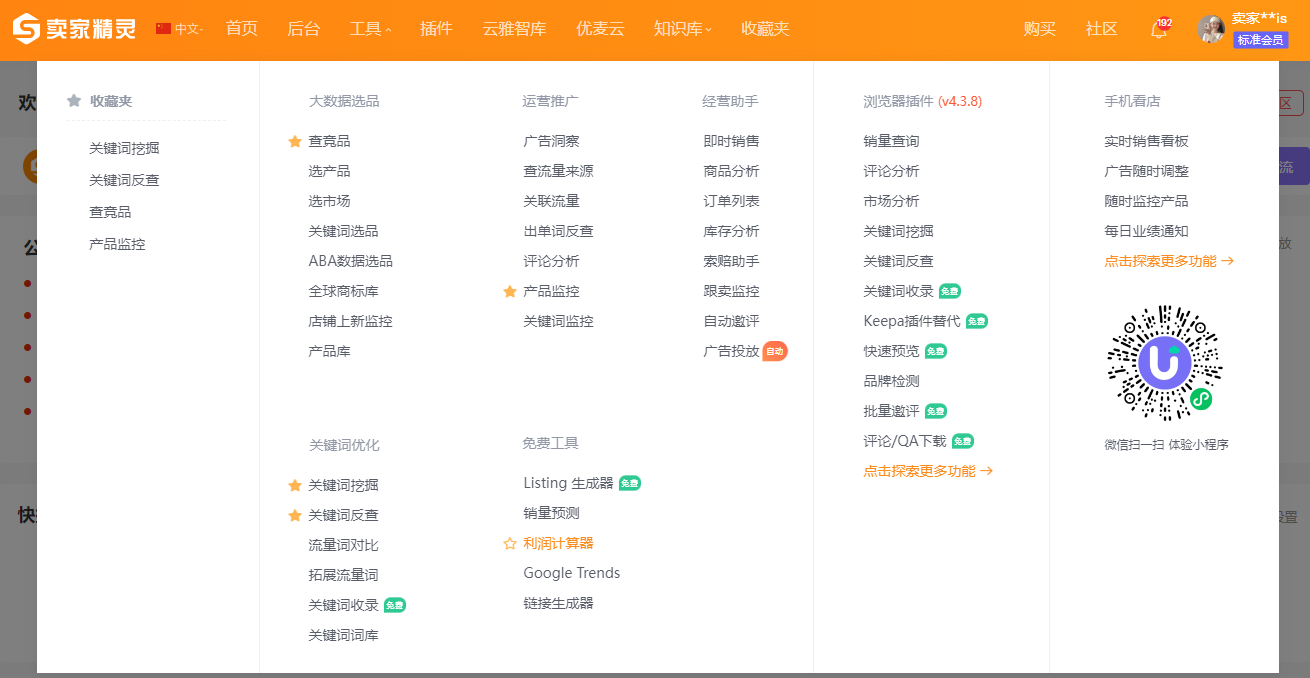Image resolution: width=1310 pixels, height=678 pixels.
Task: Click the user avatar picture
Action: pos(1211,29)
